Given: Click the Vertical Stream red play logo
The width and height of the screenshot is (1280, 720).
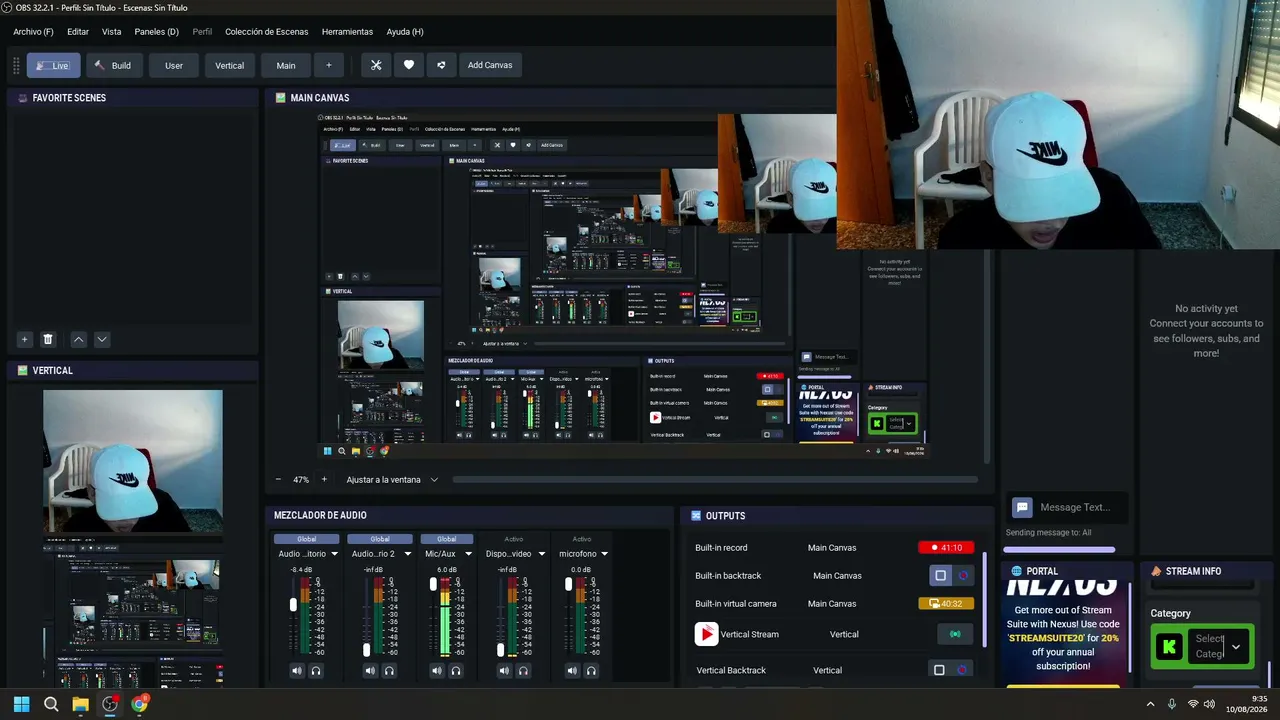Looking at the screenshot, I should tap(706, 634).
